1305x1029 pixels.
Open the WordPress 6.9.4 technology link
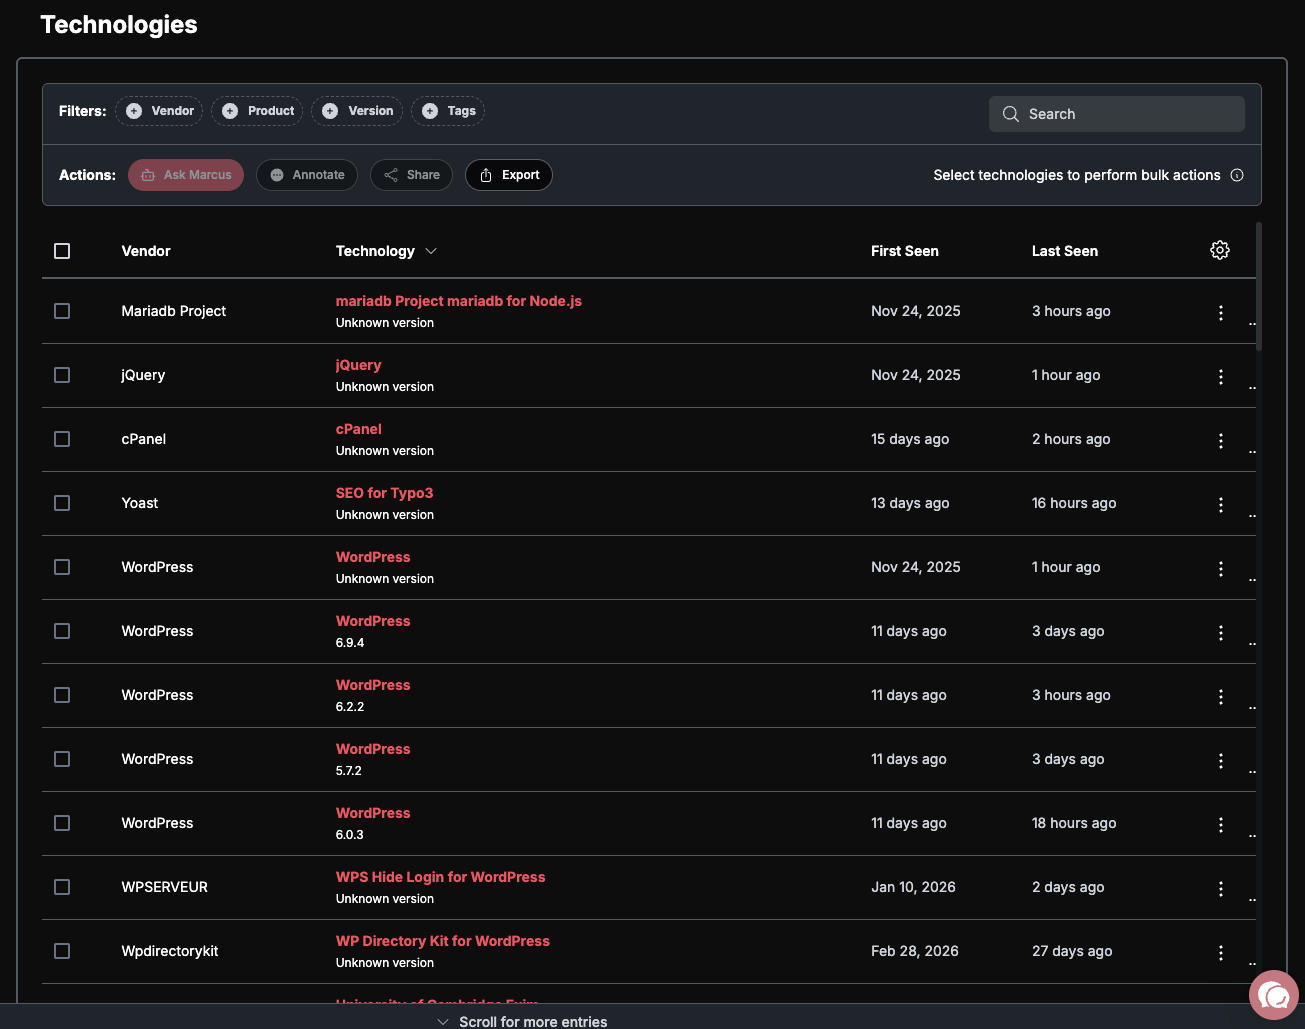point(373,621)
